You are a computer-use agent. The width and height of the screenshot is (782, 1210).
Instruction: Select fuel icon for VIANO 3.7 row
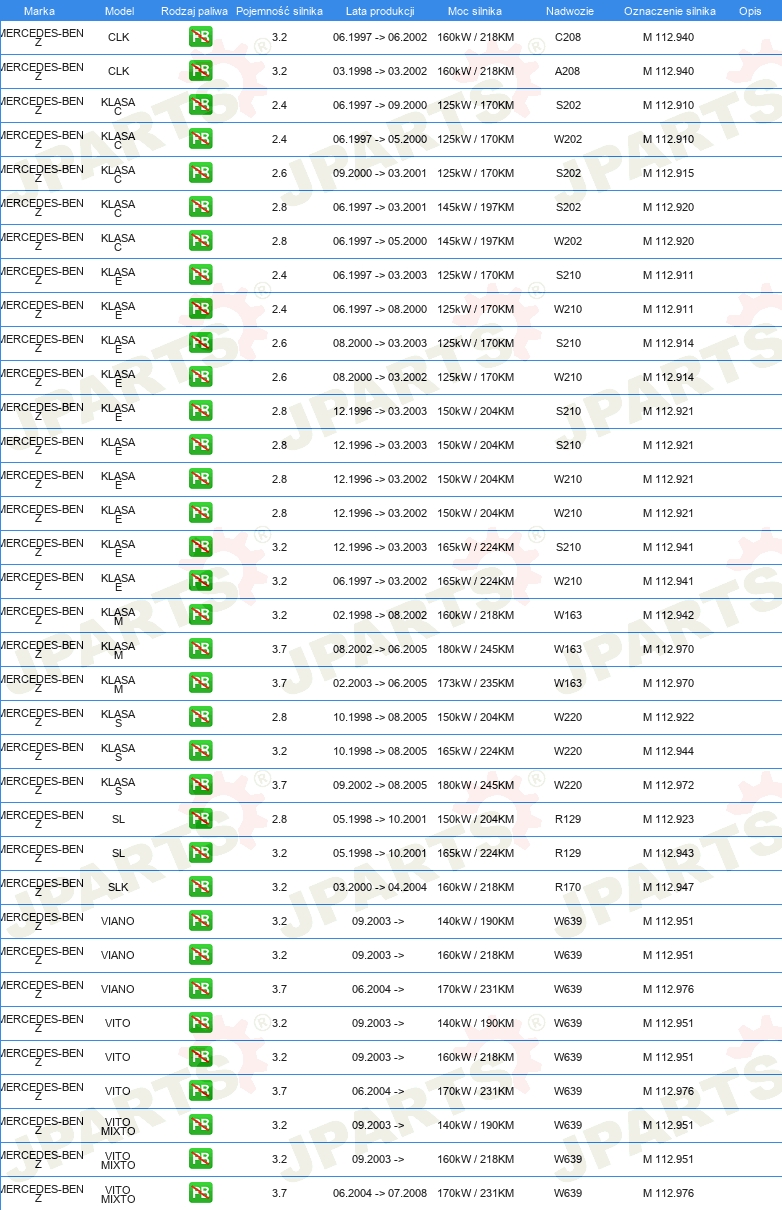pos(200,990)
